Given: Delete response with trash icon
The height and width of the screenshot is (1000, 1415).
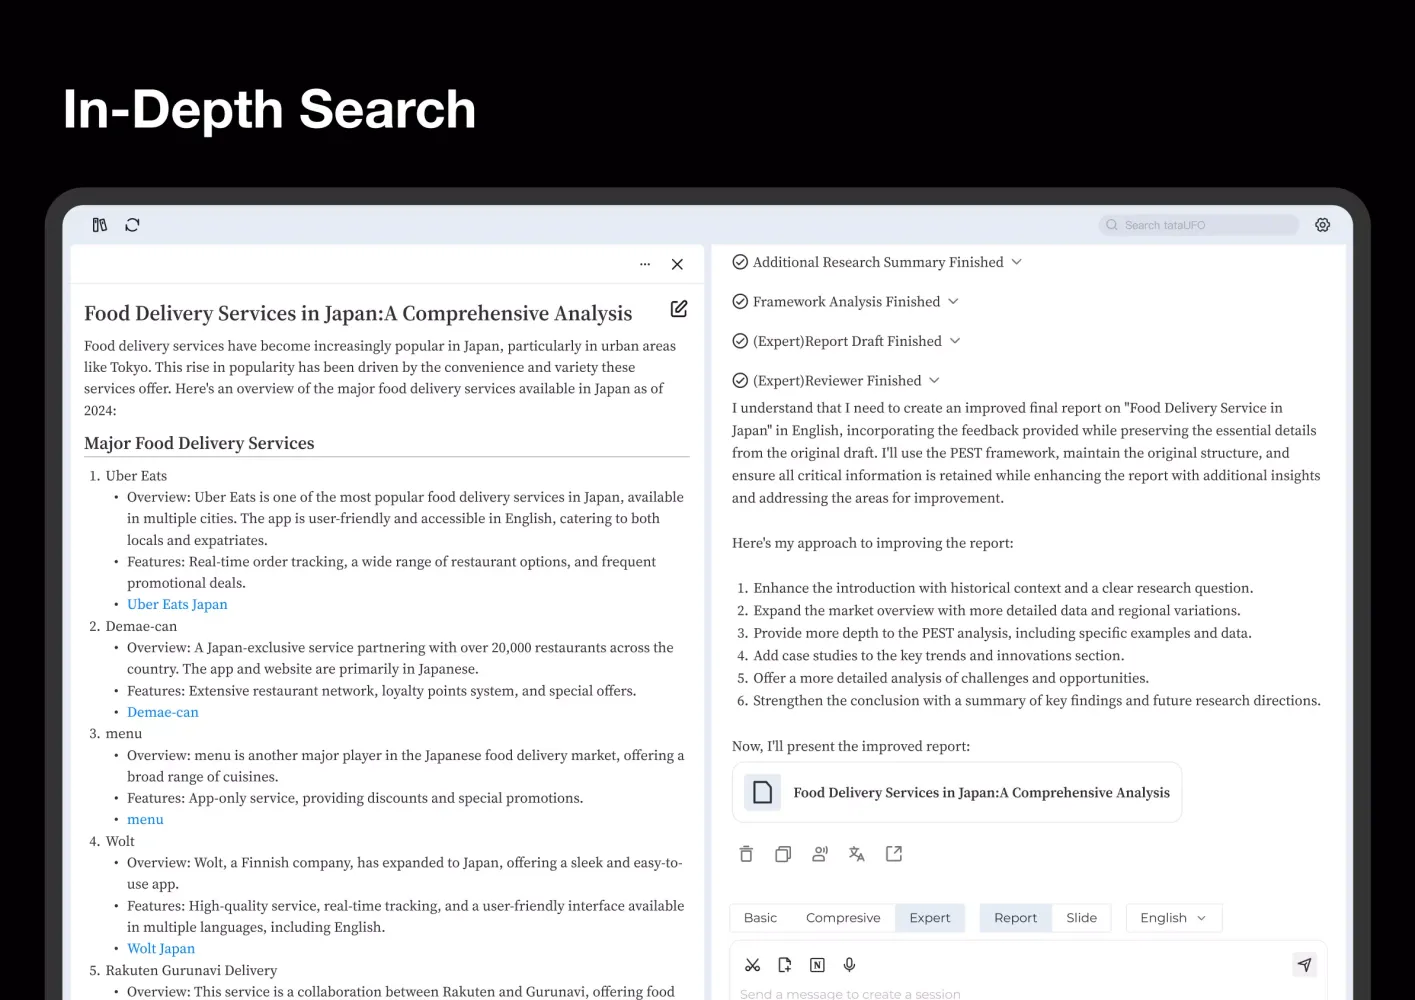Looking at the screenshot, I should (x=746, y=854).
